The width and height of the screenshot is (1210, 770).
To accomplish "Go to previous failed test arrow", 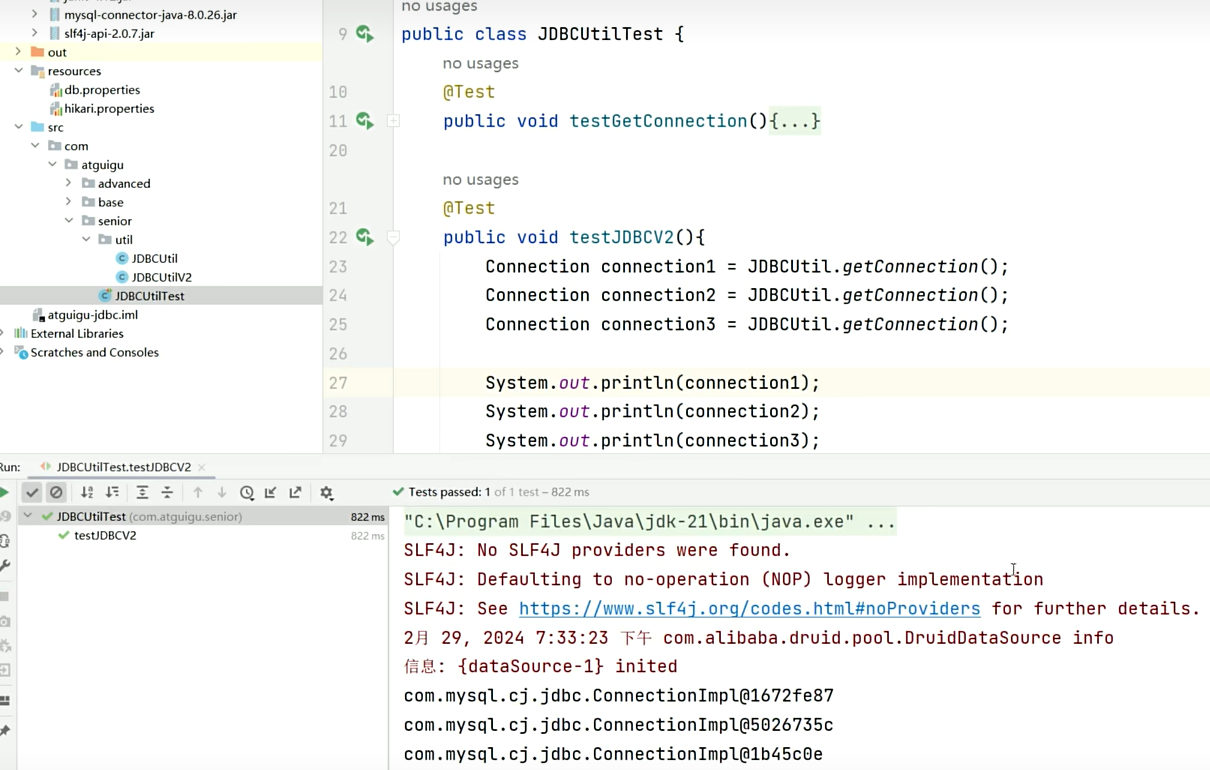I will (198, 492).
